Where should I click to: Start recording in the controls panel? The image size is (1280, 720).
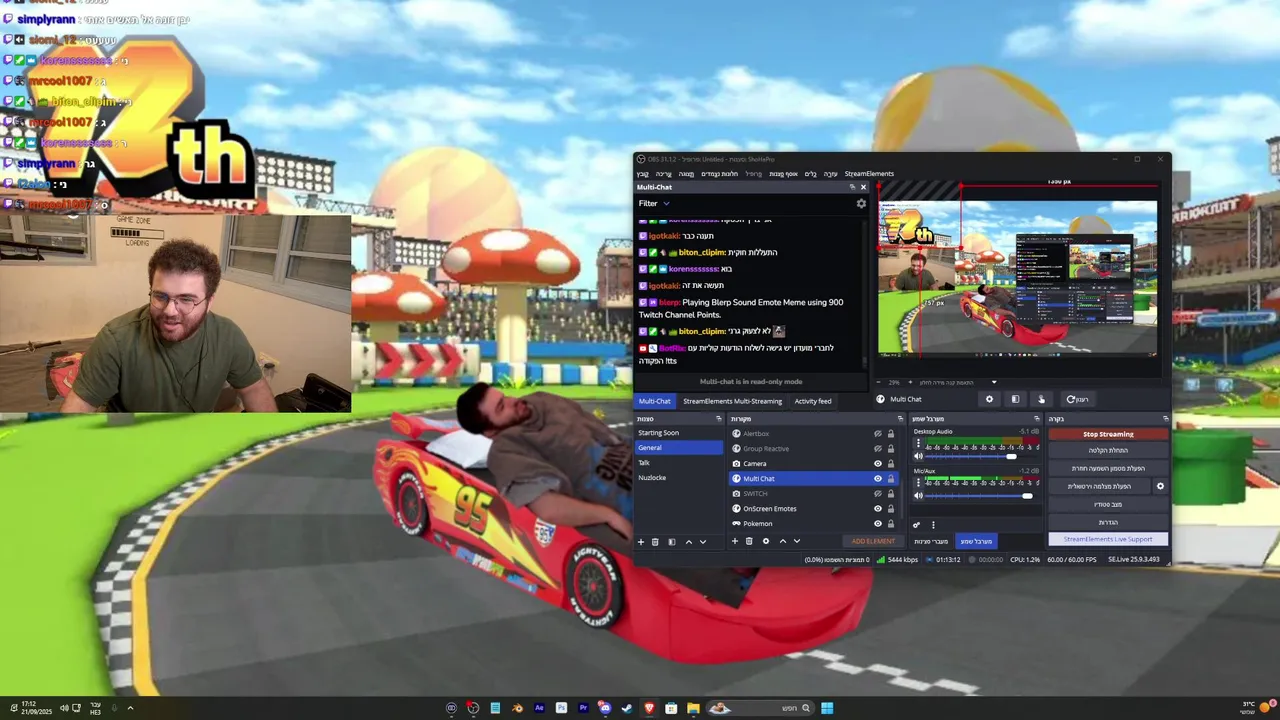click(x=1108, y=450)
